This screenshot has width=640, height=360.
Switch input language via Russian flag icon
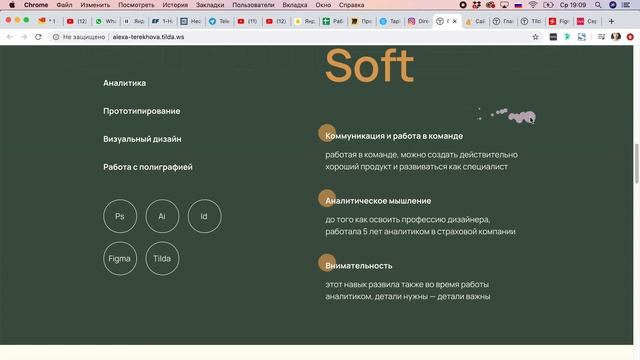(518, 5)
